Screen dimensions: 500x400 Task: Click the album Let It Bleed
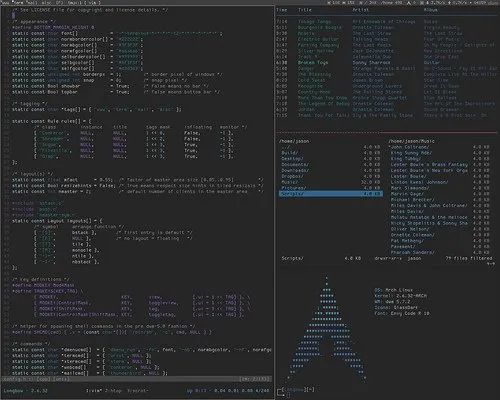pyautogui.click(x=440, y=92)
